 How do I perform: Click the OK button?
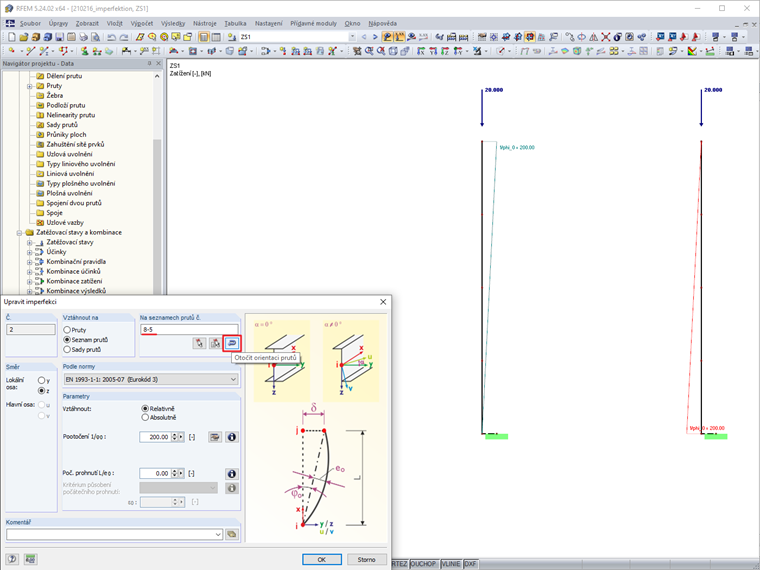coord(322,559)
